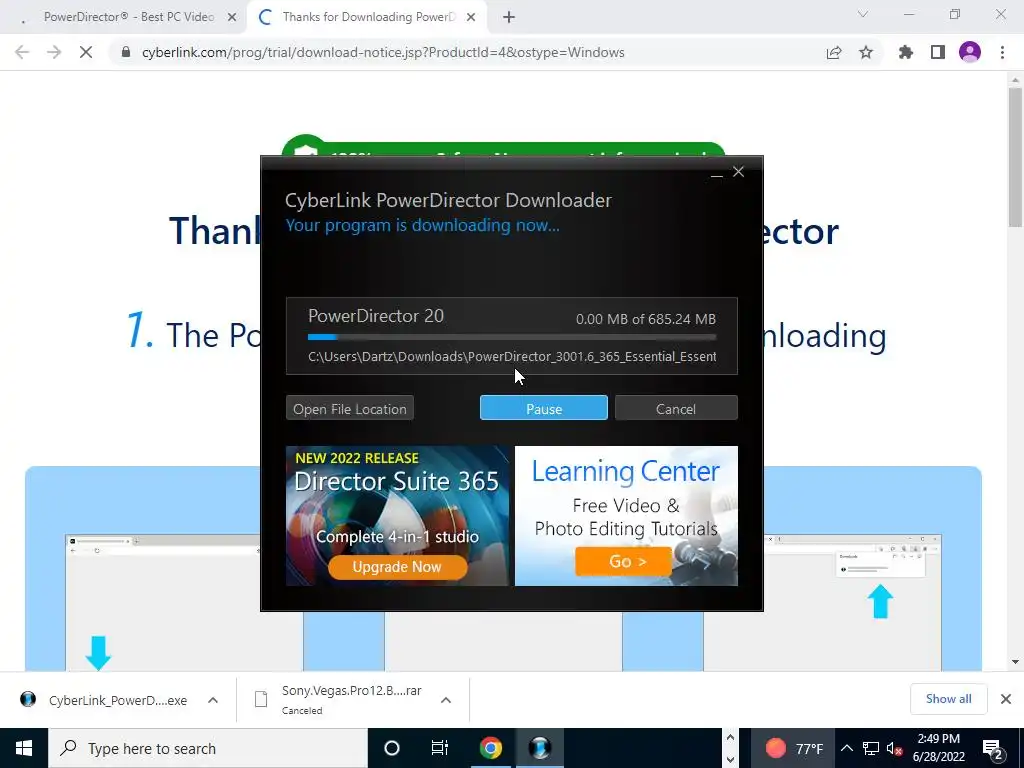The height and width of the screenshot is (768, 1024).
Task: Select Thanks for Downloading tab
Action: pos(367,17)
